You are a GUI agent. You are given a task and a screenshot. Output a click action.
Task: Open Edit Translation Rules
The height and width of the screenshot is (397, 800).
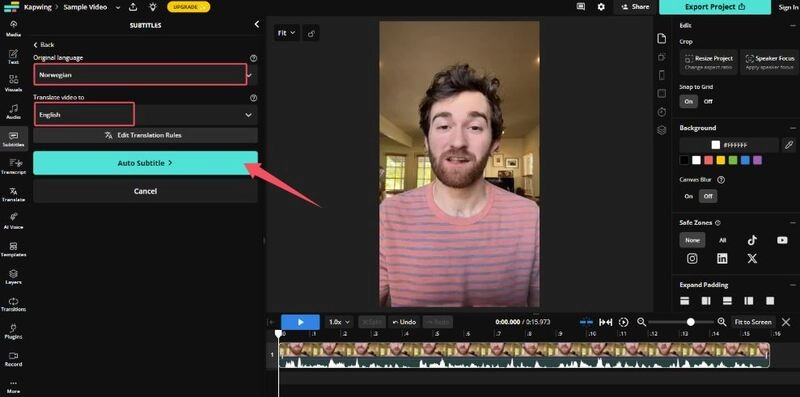coord(145,135)
